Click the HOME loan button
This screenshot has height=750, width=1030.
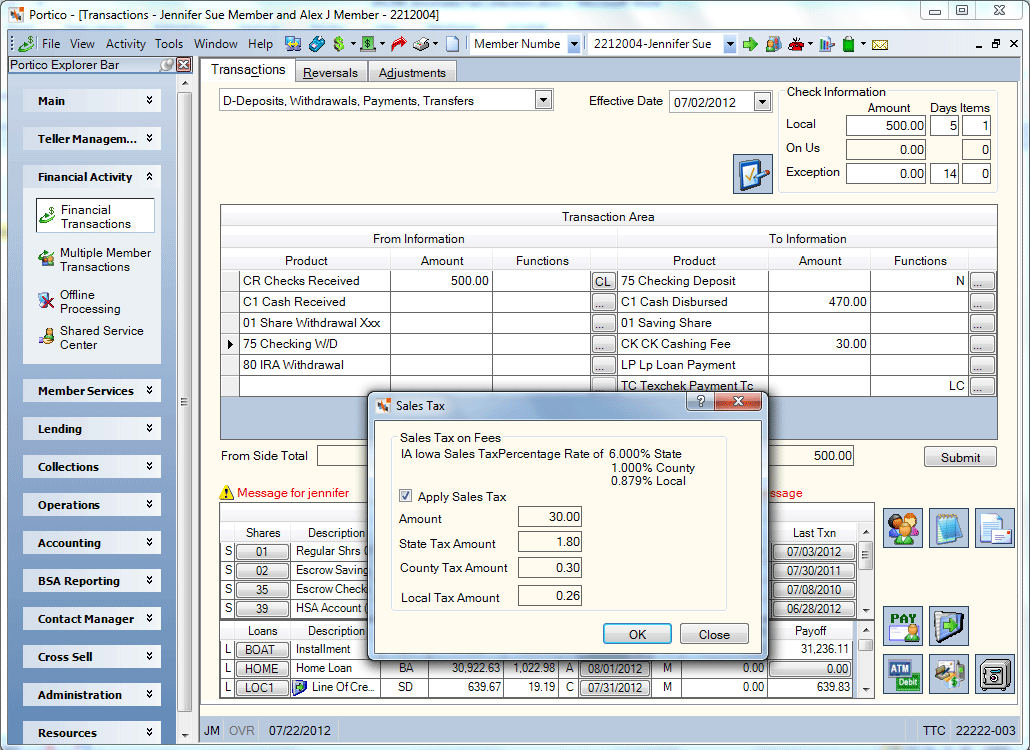(x=261, y=669)
